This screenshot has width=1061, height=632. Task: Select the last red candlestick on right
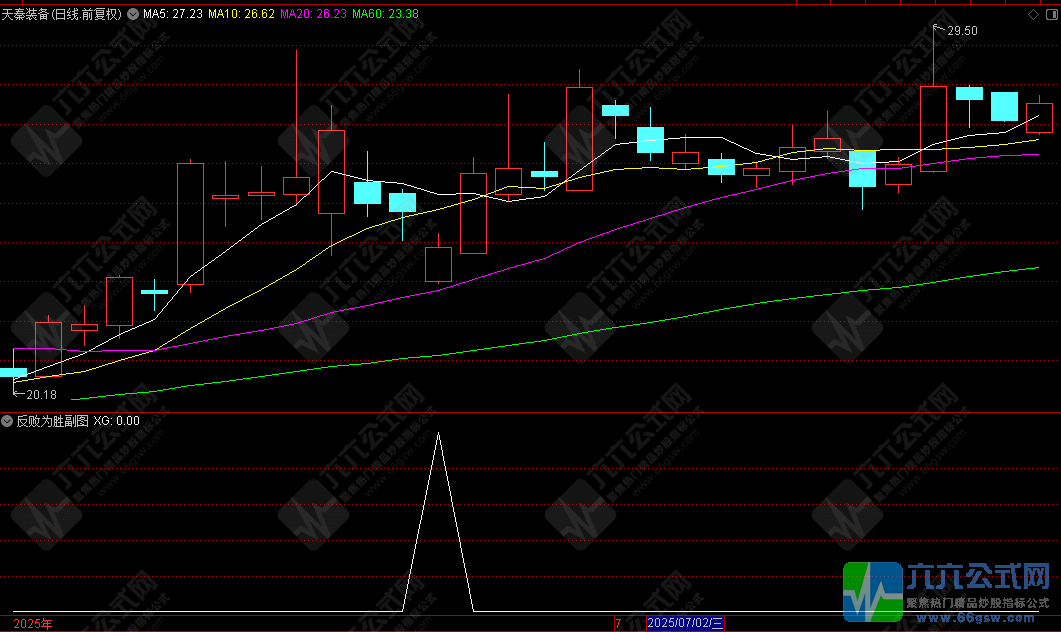pos(1039,118)
